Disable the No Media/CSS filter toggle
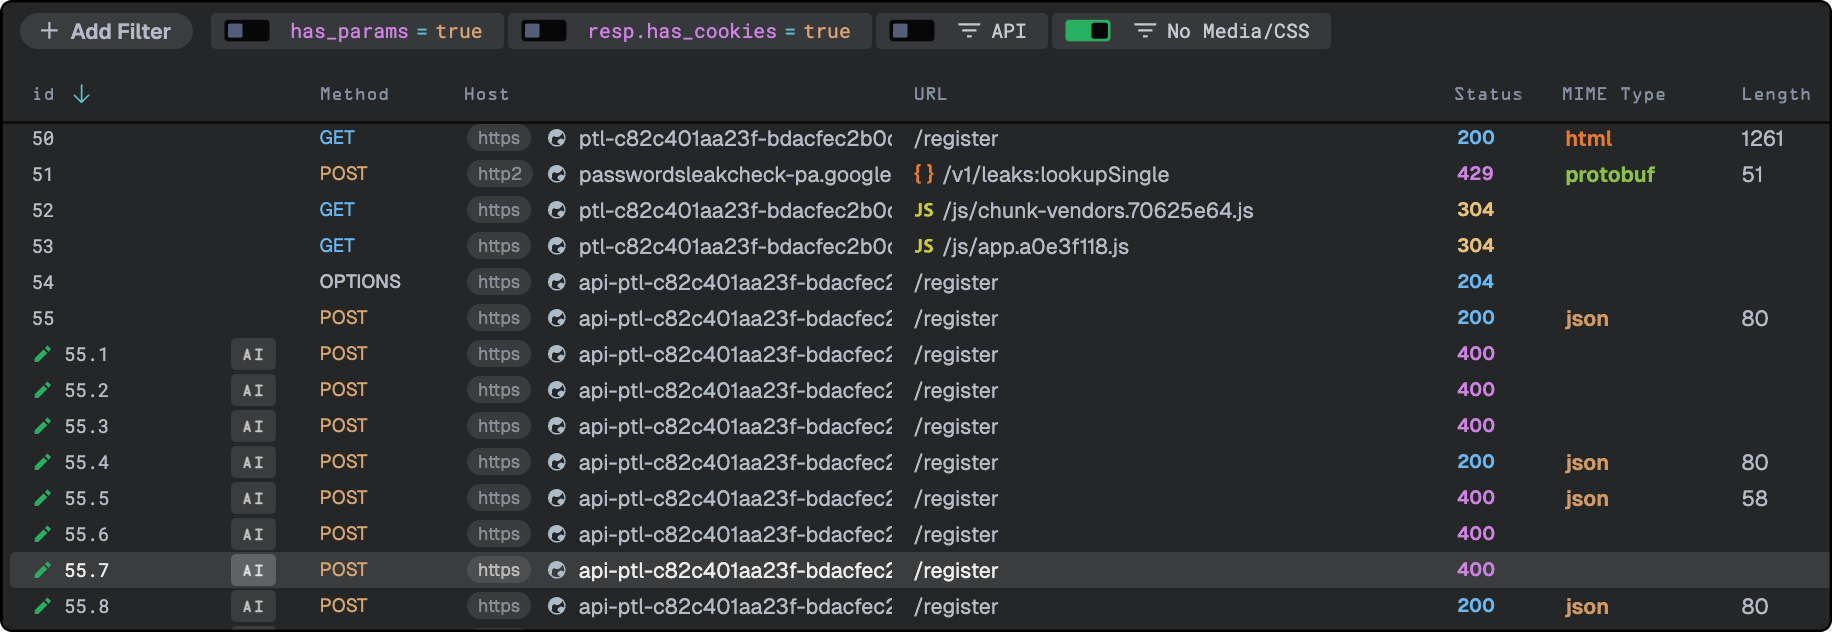This screenshot has height=632, width=1832. point(1088,31)
